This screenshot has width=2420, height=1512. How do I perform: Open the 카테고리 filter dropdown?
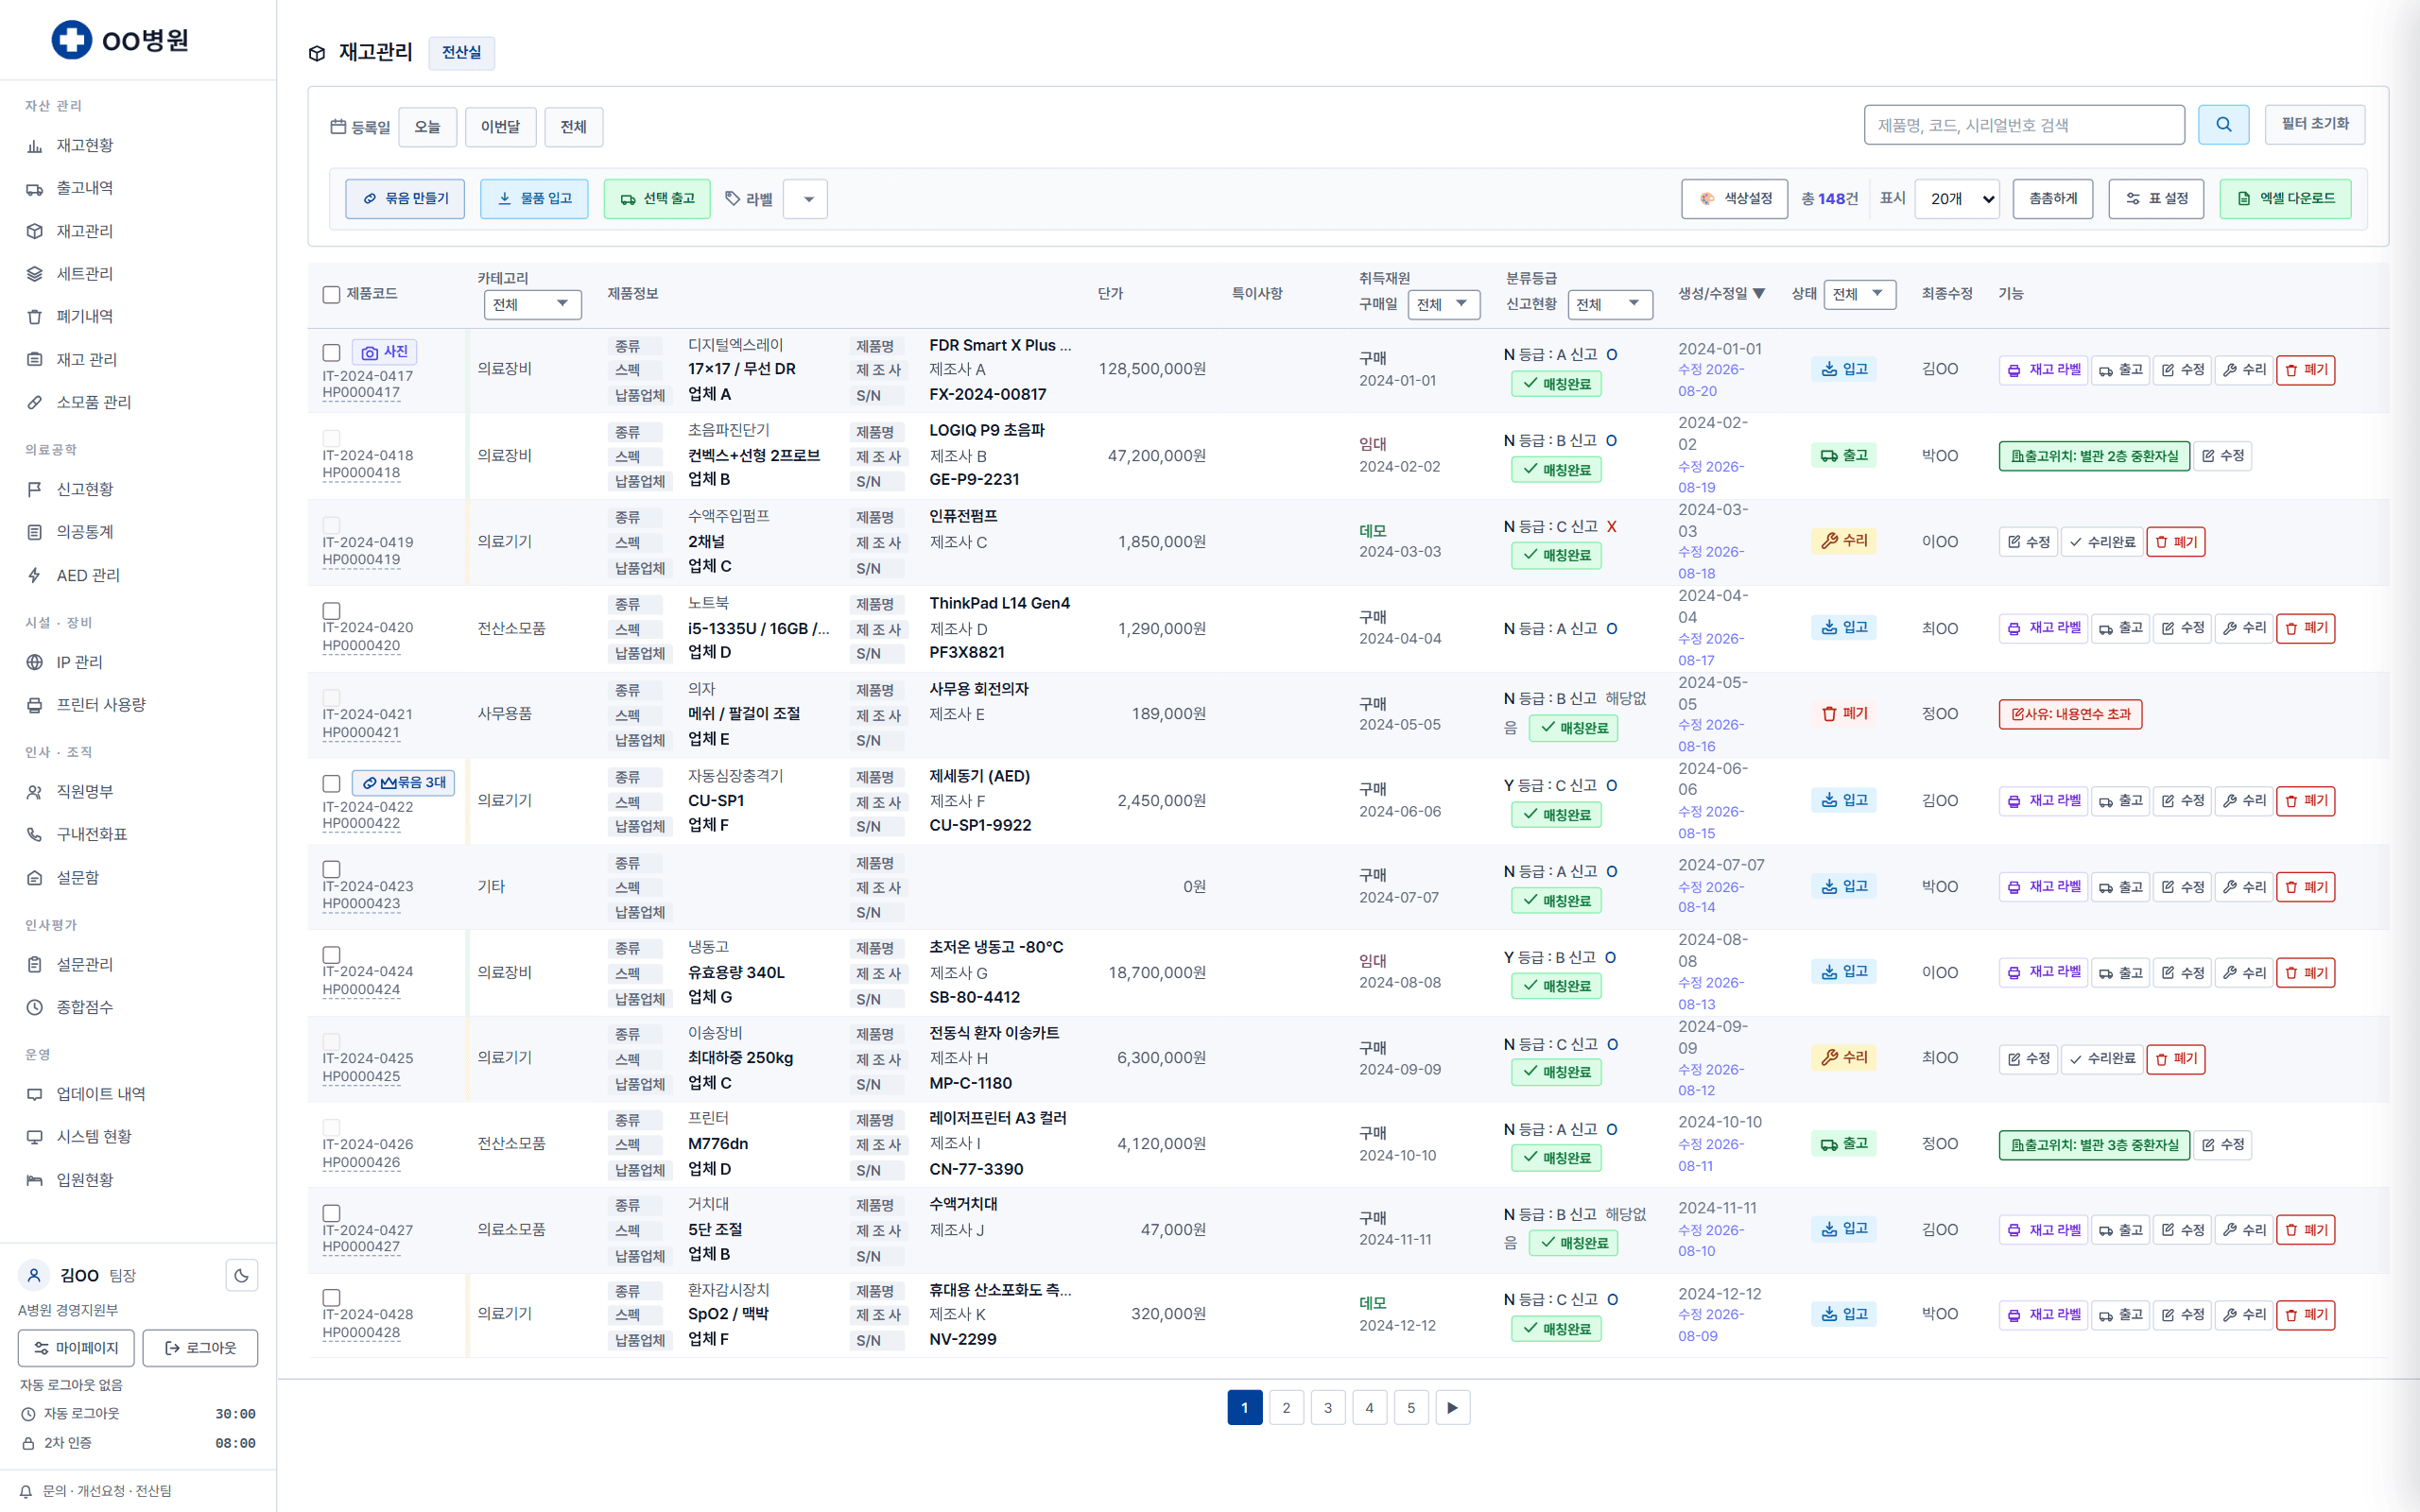tap(532, 305)
